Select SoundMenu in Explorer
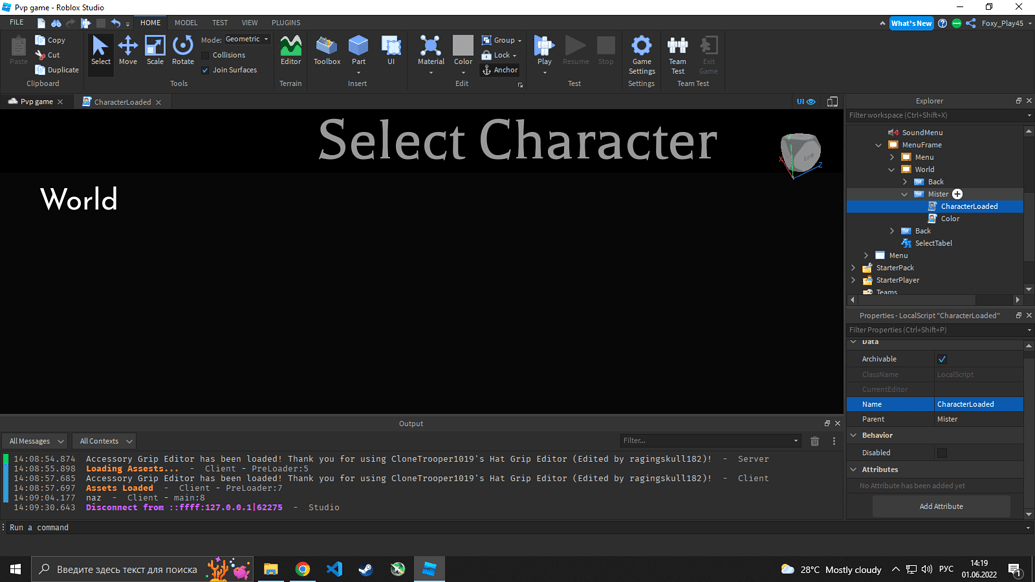Screen dimensions: 1035x582 pyautogui.click(x=921, y=133)
